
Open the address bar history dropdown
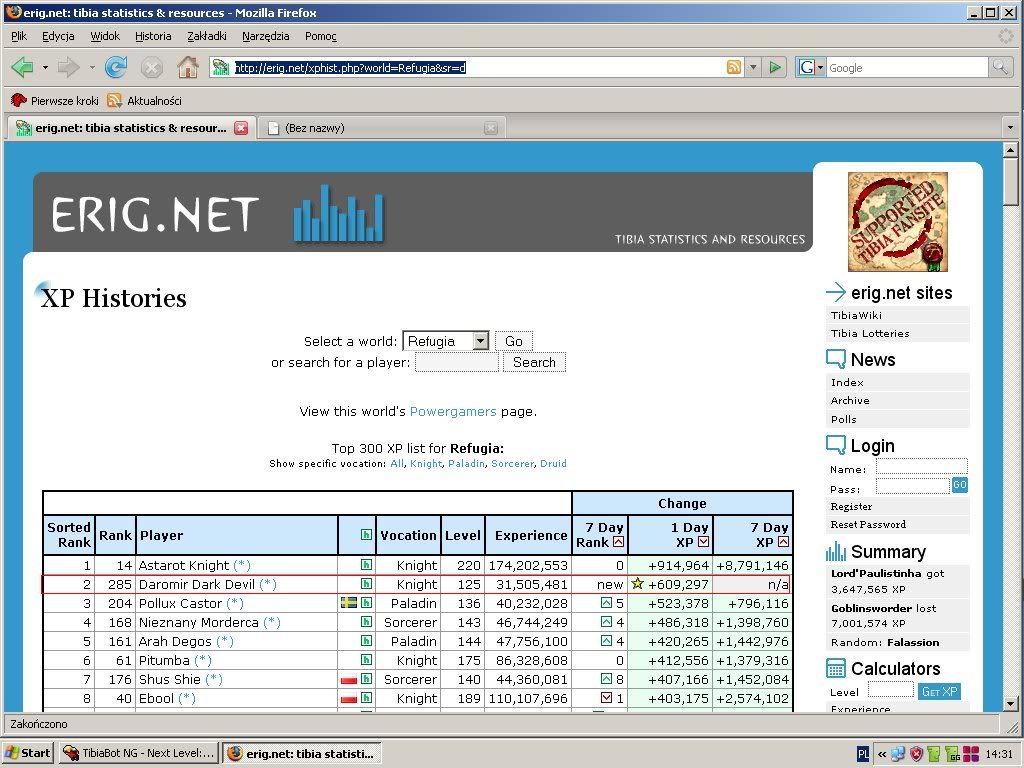pyautogui.click(x=753, y=67)
